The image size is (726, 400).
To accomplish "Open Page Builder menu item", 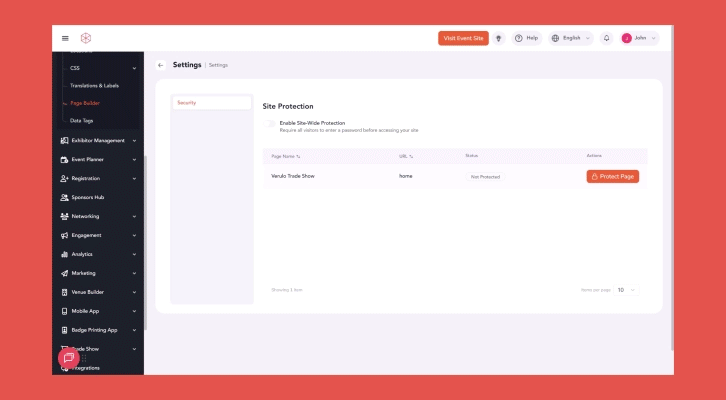I will (85, 103).
